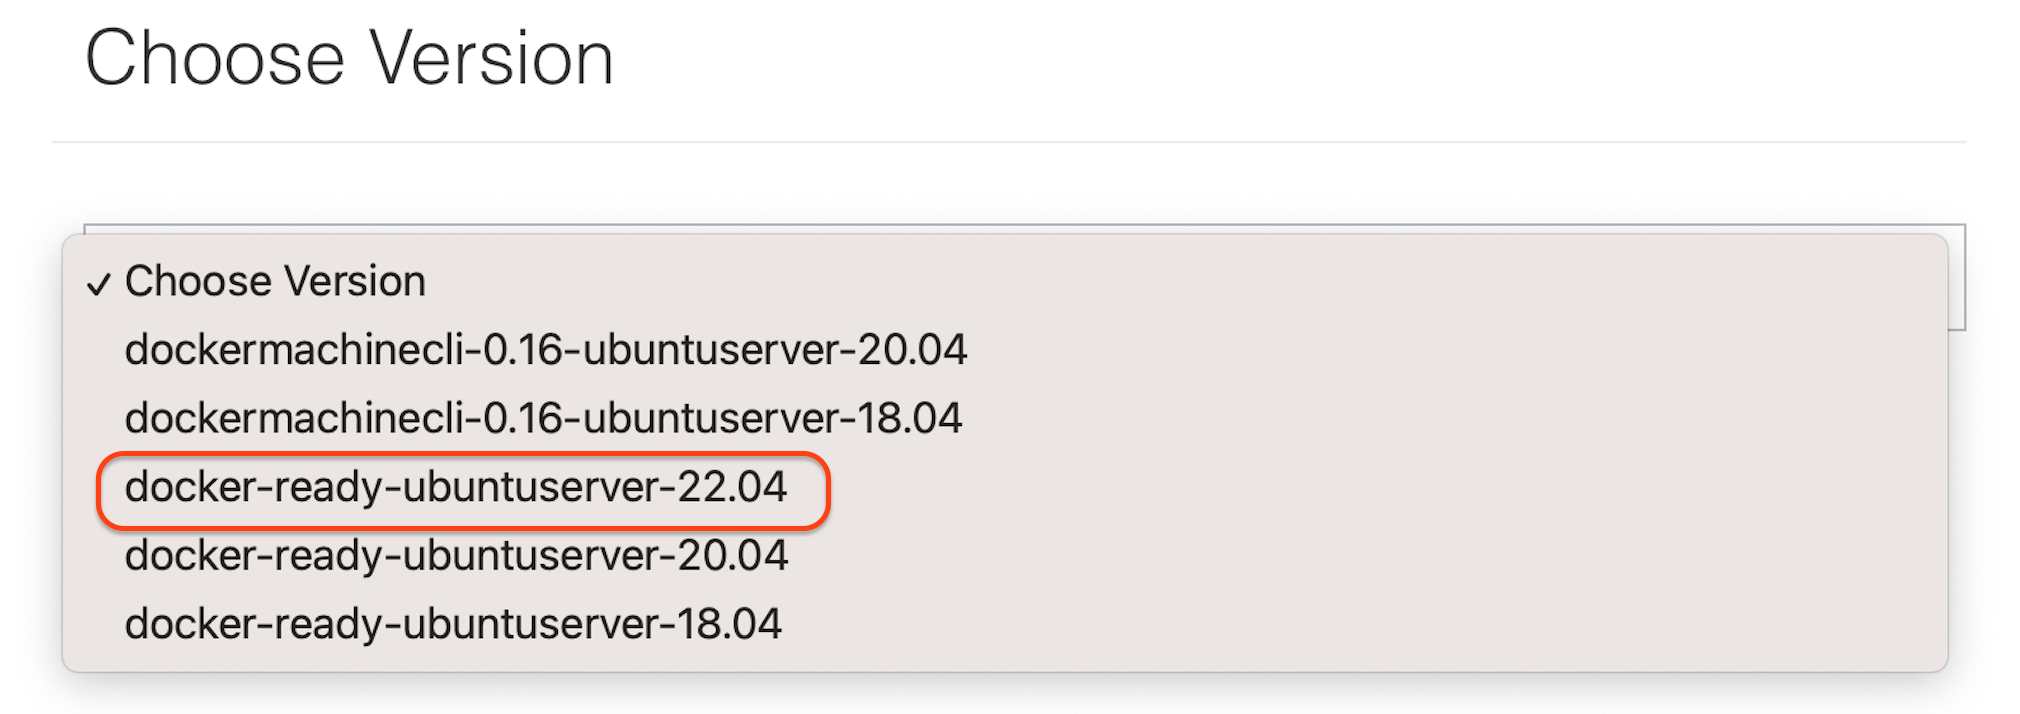
Task: Pick the highlighted red-outlined version entry
Action: point(456,488)
